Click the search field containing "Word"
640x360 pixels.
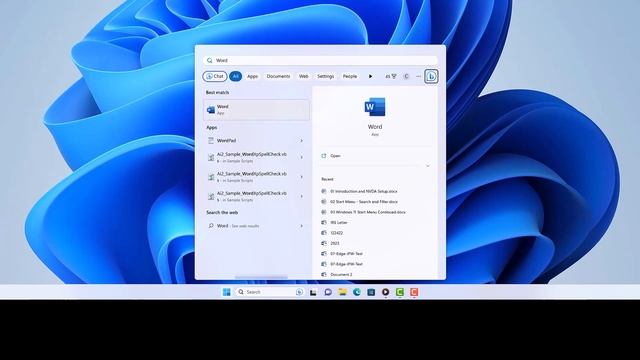click(320, 60)
